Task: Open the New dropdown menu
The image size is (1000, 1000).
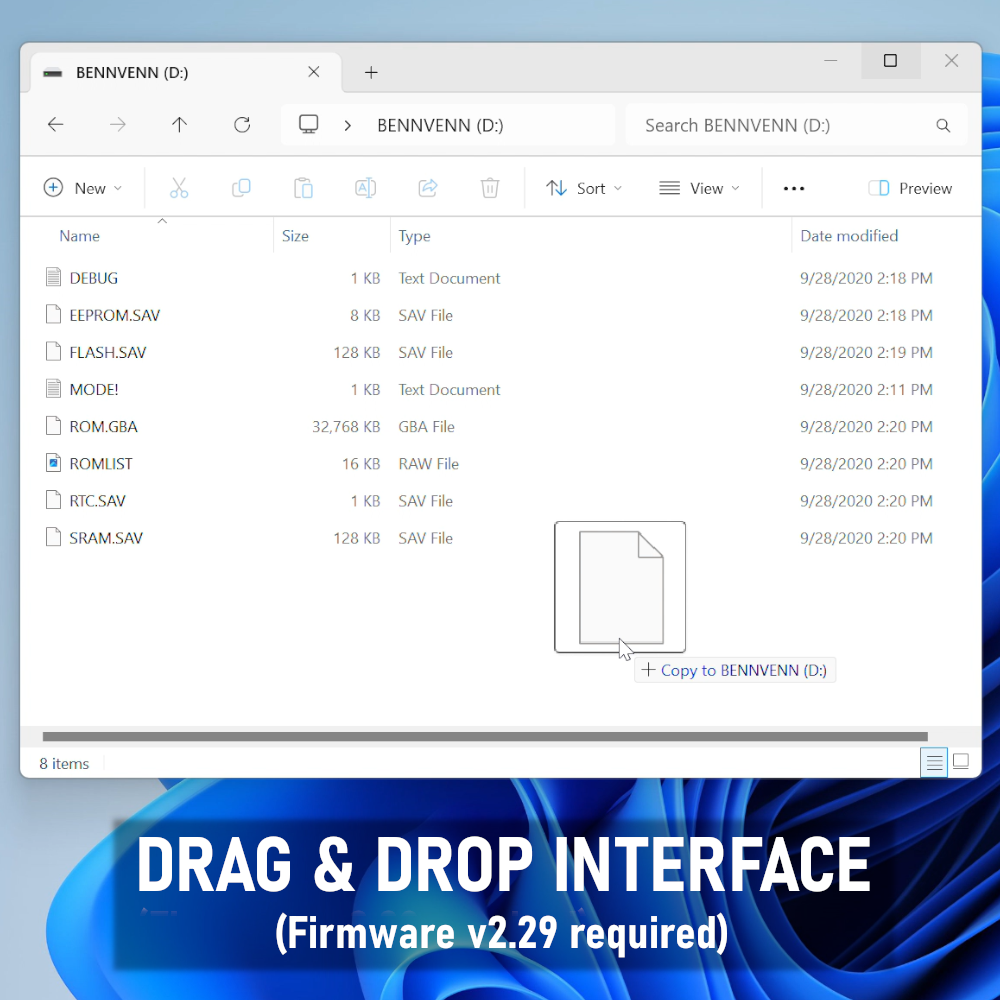Action: (x=83, y=188)
